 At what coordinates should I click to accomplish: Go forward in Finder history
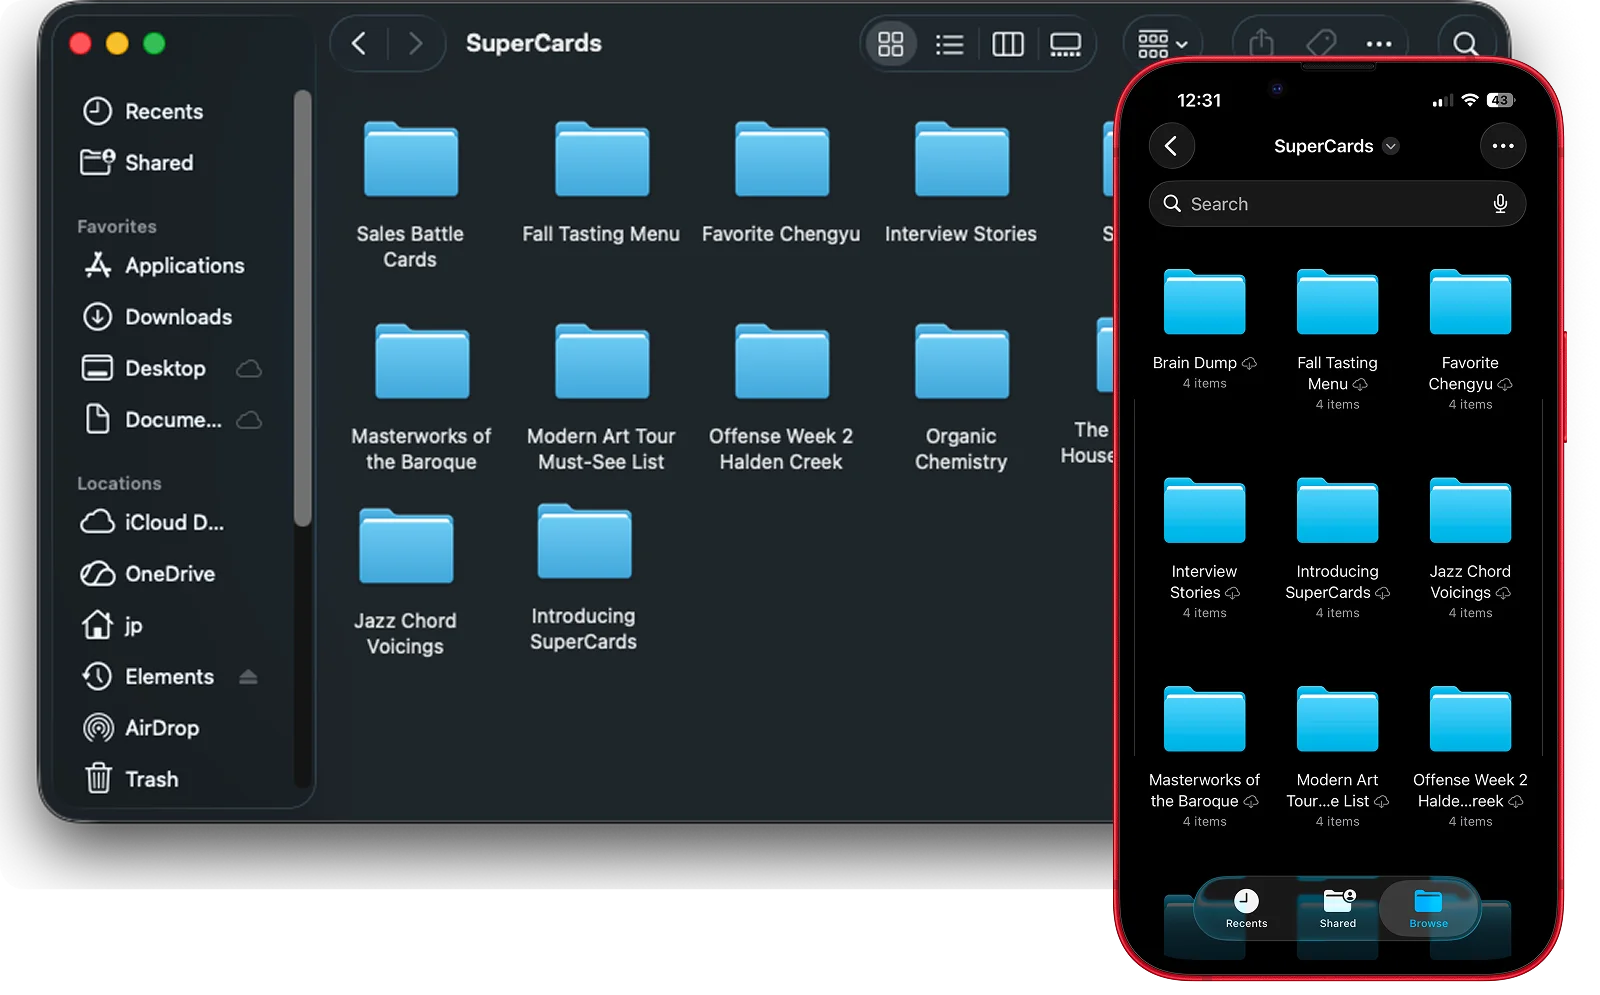tap(415, 43)
